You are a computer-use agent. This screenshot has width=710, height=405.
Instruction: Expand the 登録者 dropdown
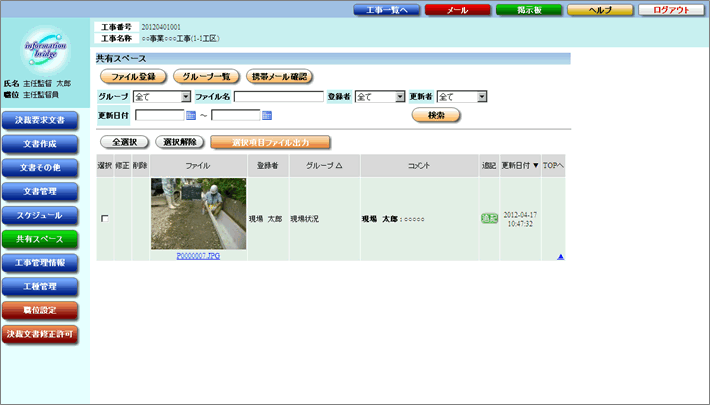tap(398, 97)
